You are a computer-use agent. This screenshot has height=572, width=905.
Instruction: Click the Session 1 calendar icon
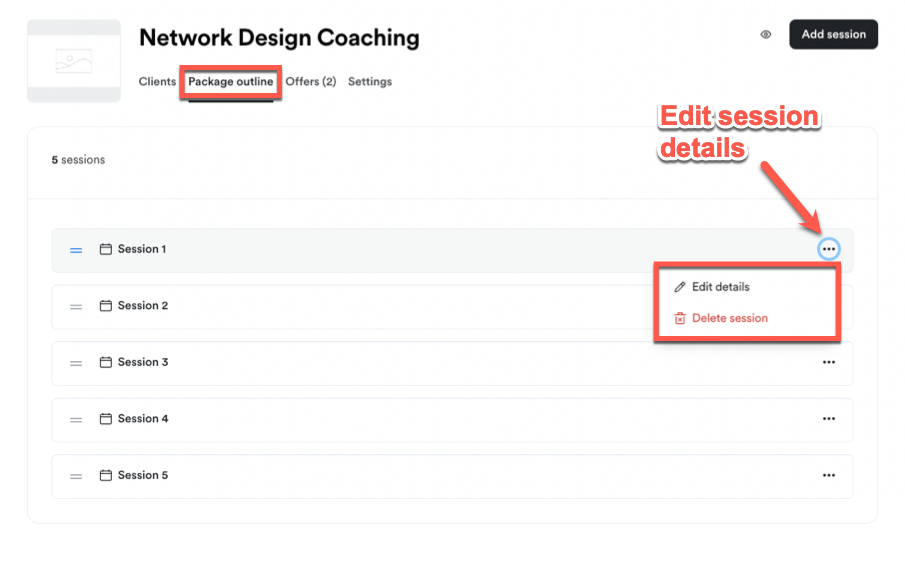[106, 250]
